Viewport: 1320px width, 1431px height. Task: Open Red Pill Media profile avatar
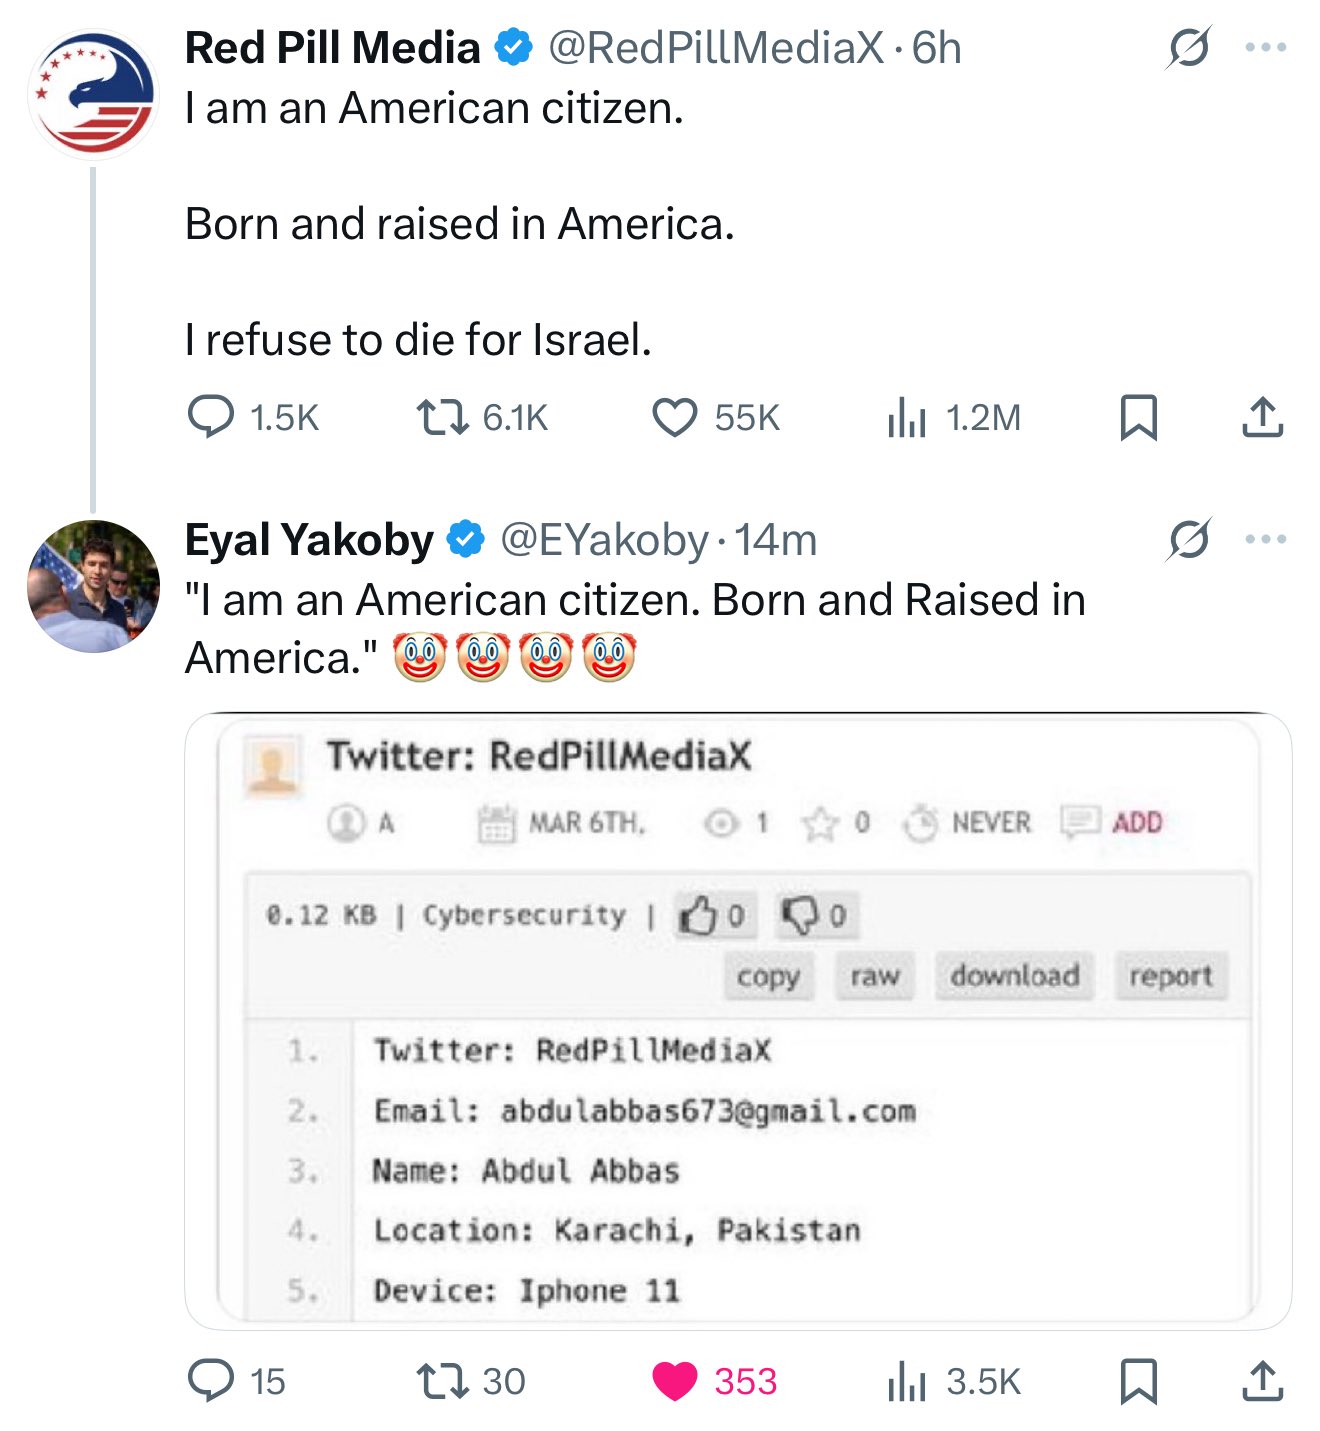coord(93,95)
